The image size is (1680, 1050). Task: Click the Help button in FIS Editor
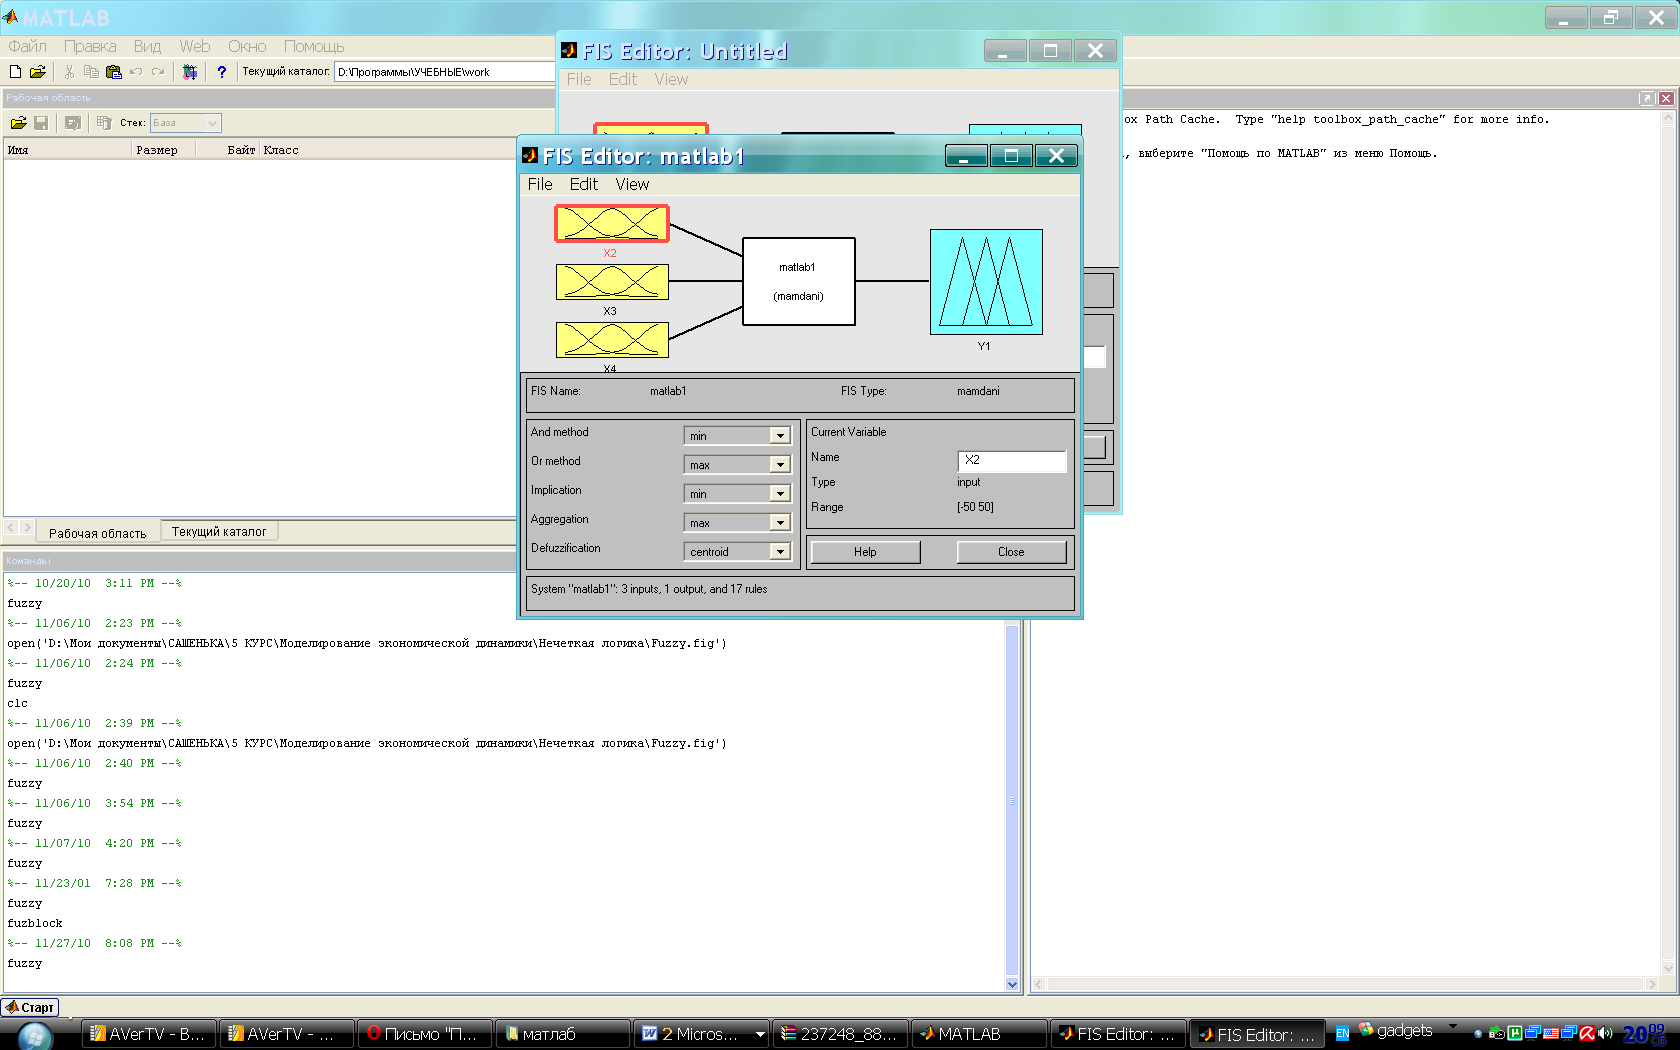tap(865, 552)
